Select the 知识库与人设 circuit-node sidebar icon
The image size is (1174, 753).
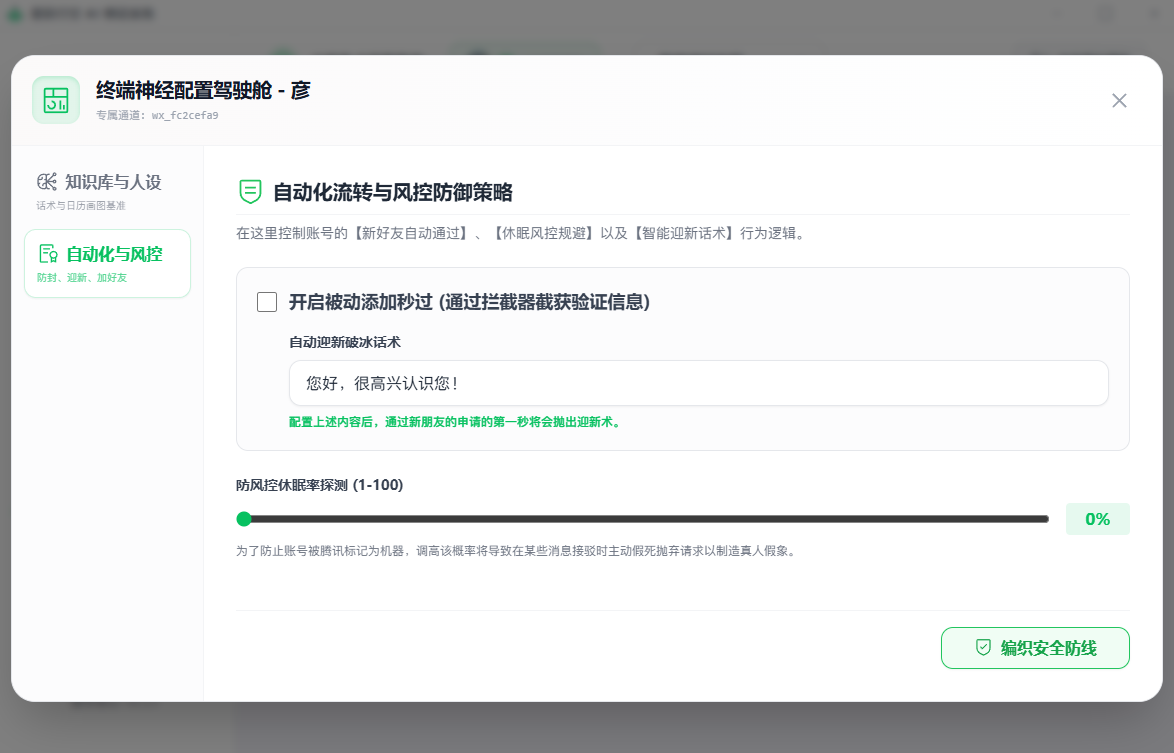[x=47, y=181]
